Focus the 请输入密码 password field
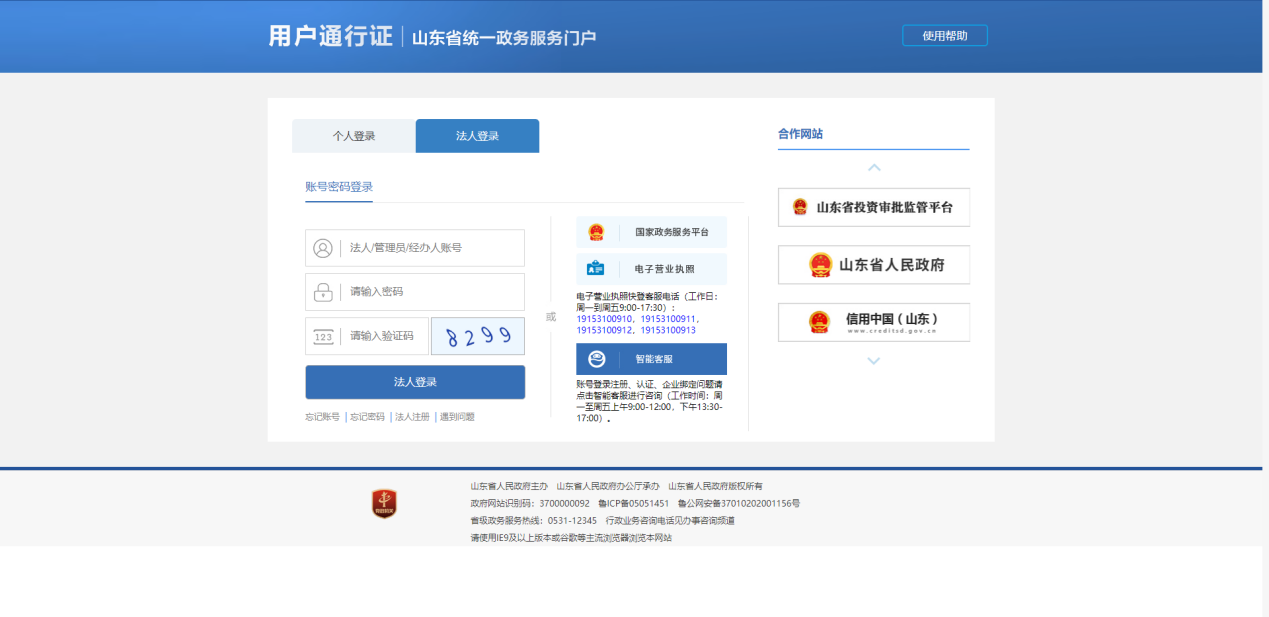 click(x=430, y=292)
